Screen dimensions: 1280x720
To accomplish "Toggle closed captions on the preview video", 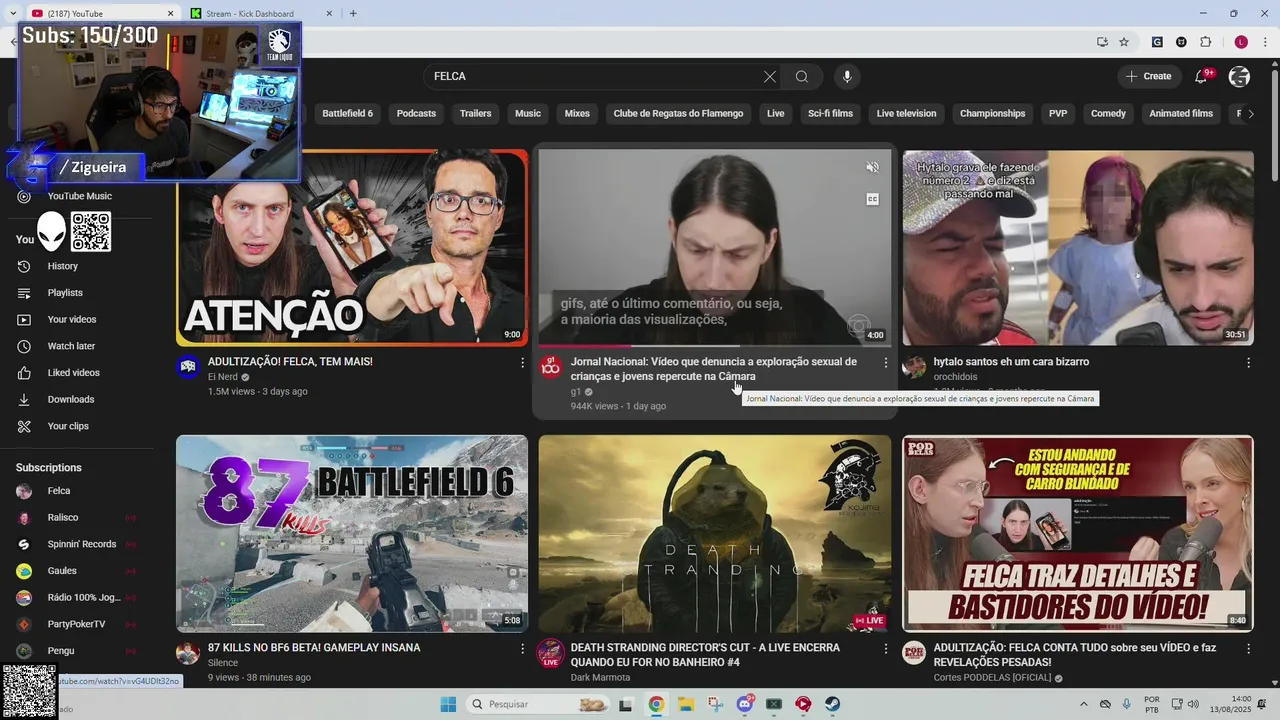I will pyautogui.click(x=872, y=199).
